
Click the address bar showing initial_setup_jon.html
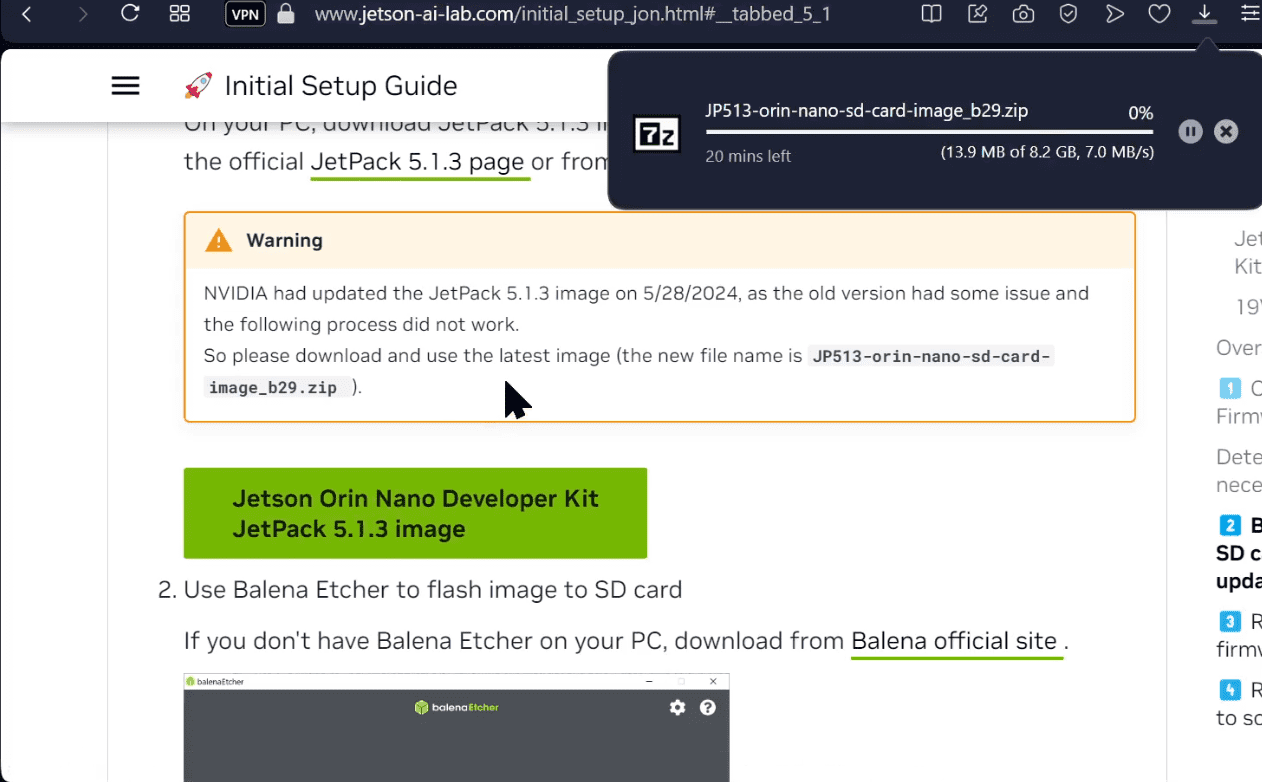click(573, 14)
